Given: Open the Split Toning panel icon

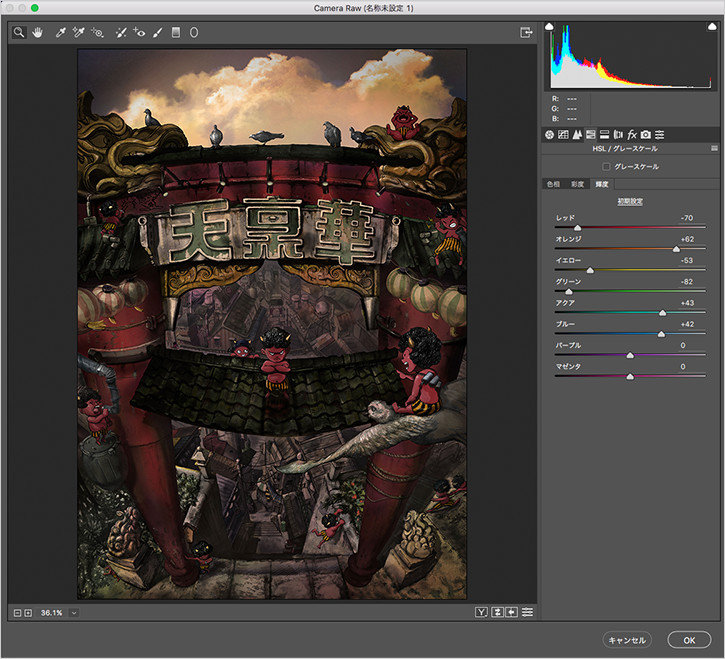Looking at the screenshot, I should 604,135.
